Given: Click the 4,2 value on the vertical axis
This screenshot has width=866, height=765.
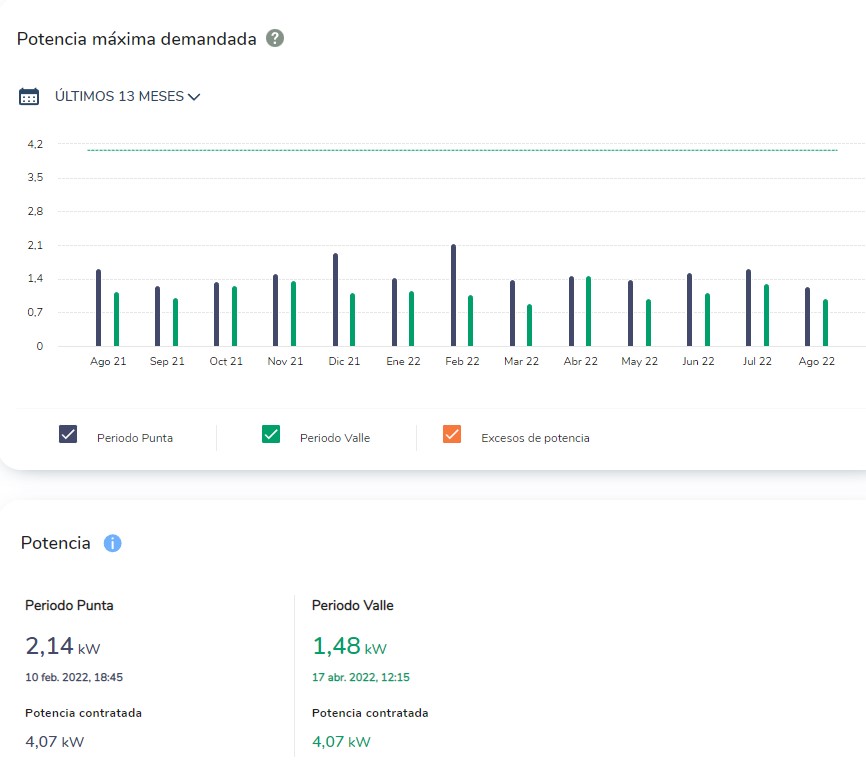Looking at the screenshot, I should coord(35,144).
